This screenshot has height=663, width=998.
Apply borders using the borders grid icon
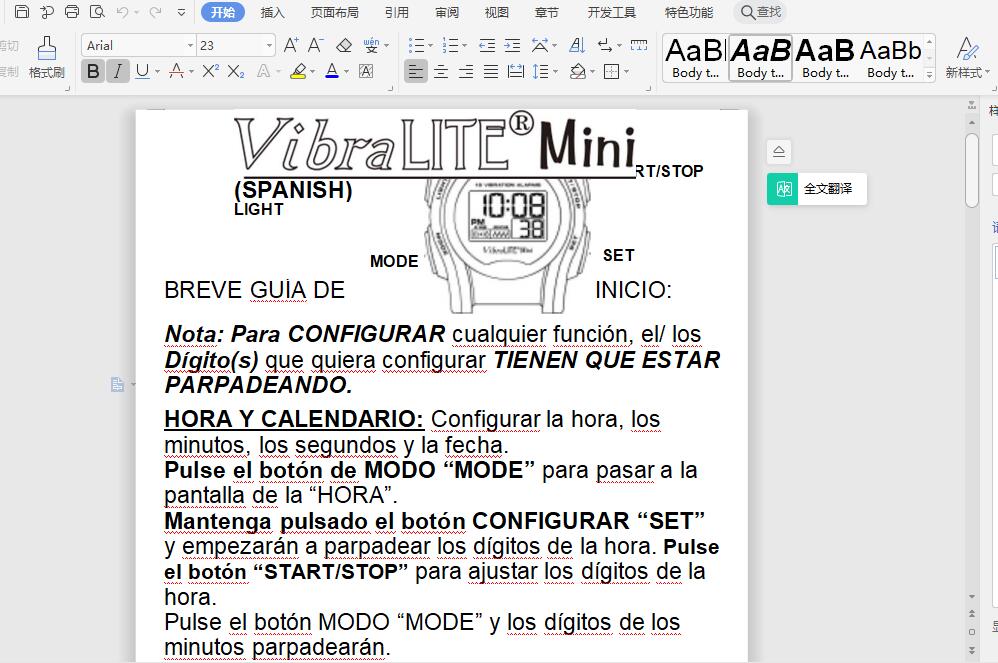click(x=611, y=71)
